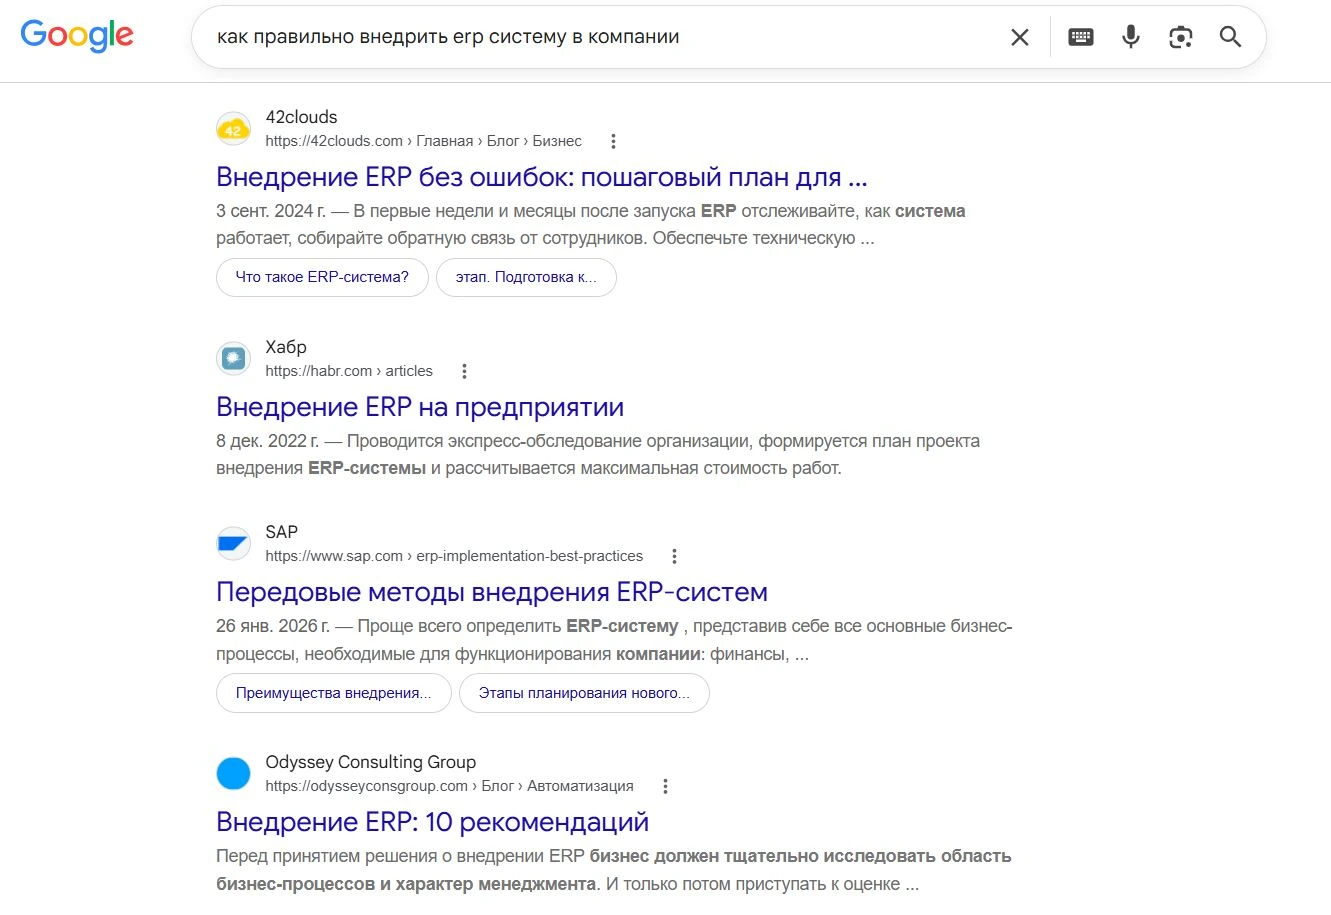Select 'этап. Подготовка к...' chip
1331x915 pixels.
click(x=526, y=277)
